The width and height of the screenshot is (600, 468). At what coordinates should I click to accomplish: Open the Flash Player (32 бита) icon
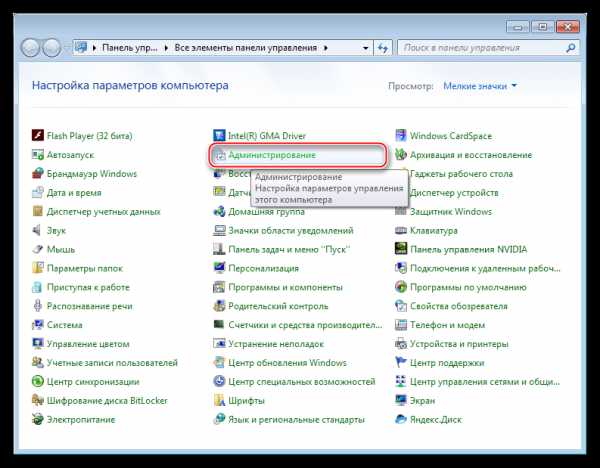38,135
